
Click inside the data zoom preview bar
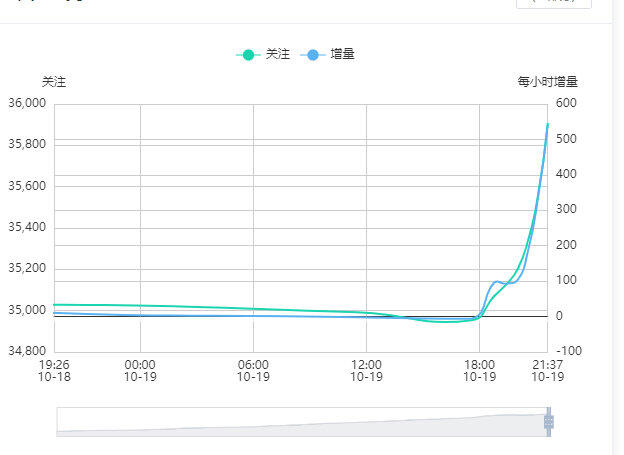click(x=302, y=422)
